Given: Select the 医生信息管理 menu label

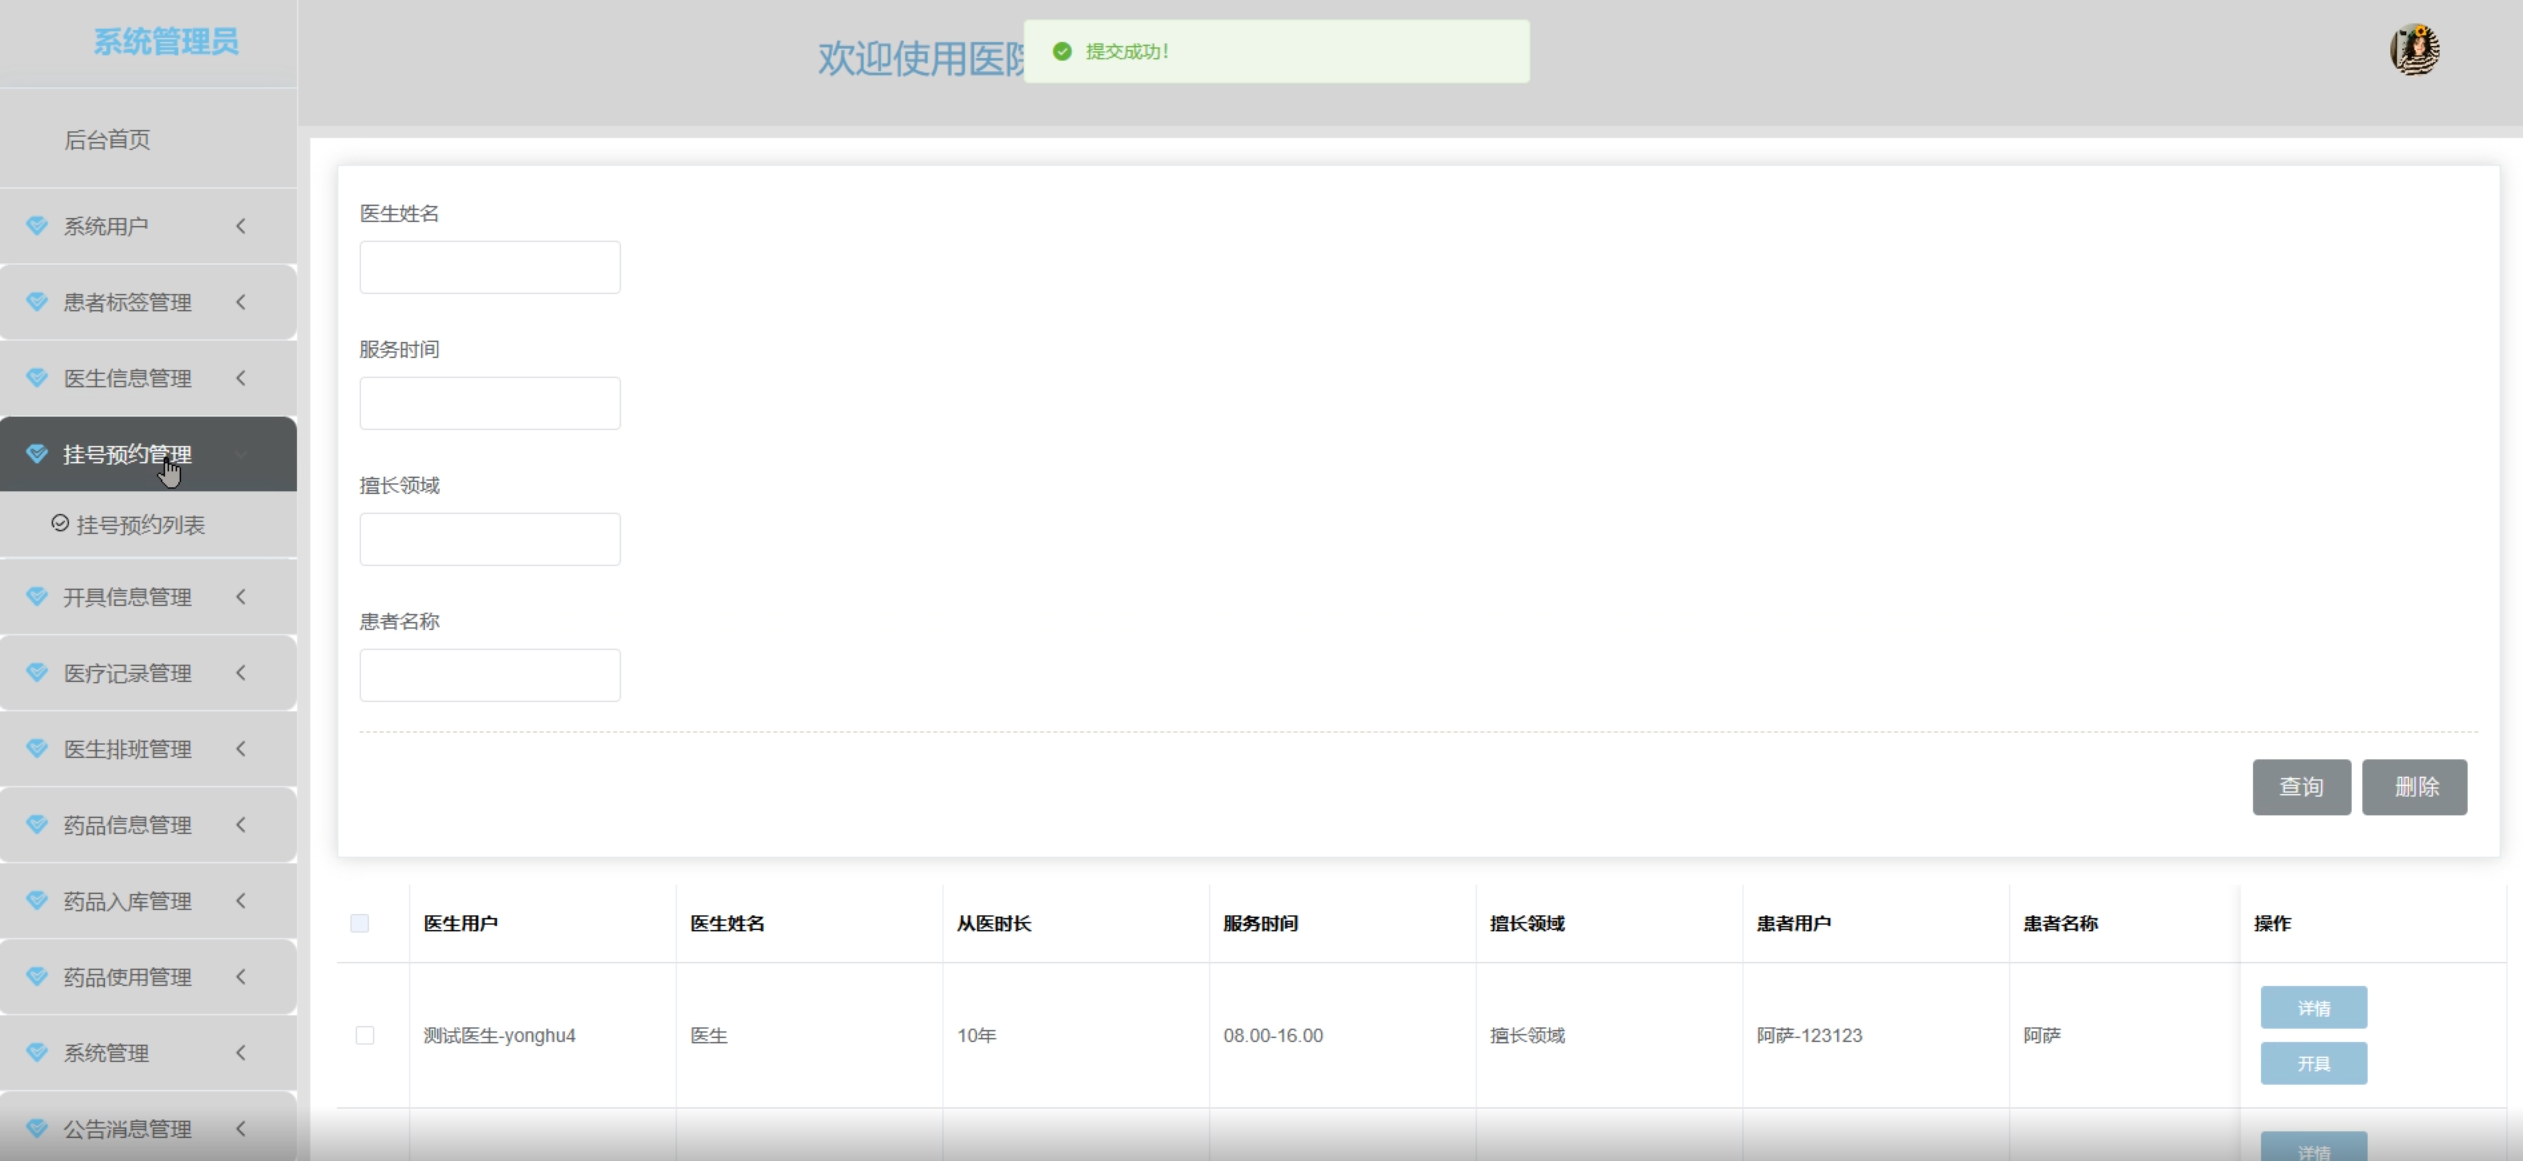Looking at the screenshot, I should [x=128, y=378].
